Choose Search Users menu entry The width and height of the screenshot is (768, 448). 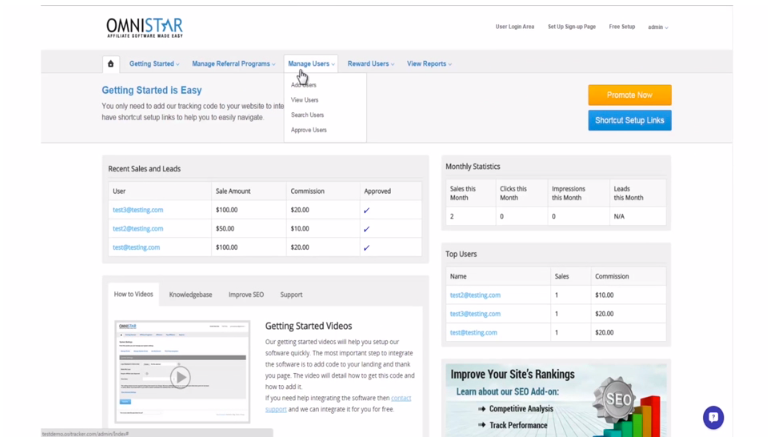[307, 115]
